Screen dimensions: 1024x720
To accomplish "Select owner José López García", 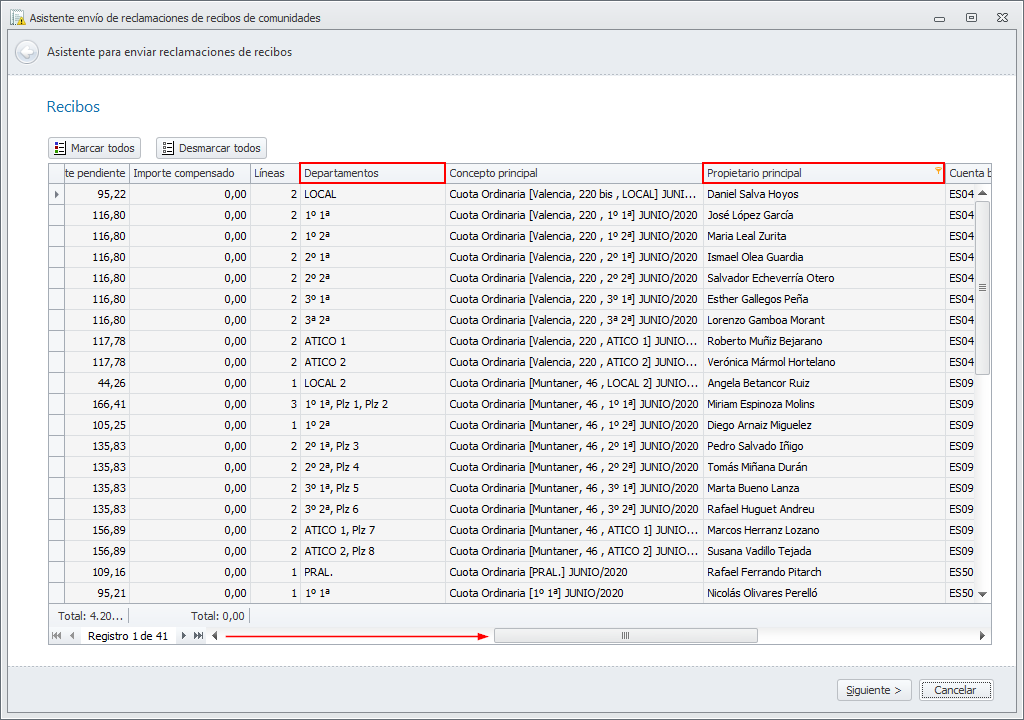I will (x=750, y=215).
